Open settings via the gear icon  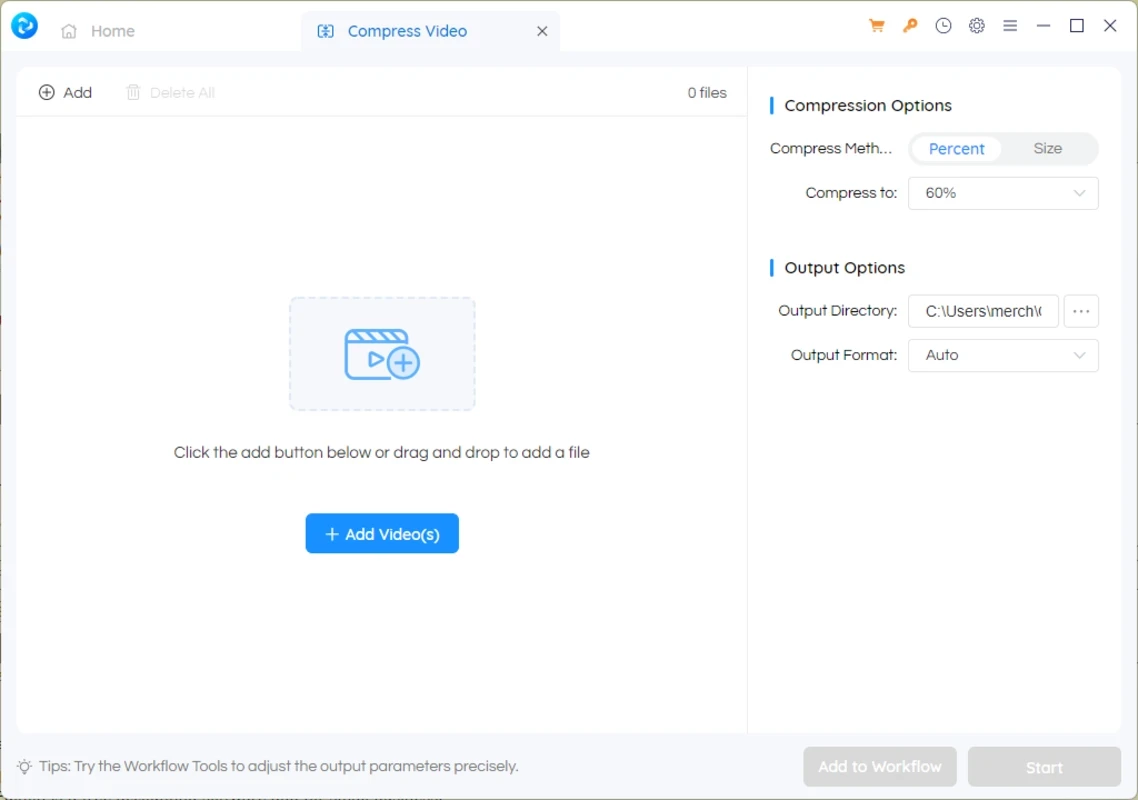point(977,27)
